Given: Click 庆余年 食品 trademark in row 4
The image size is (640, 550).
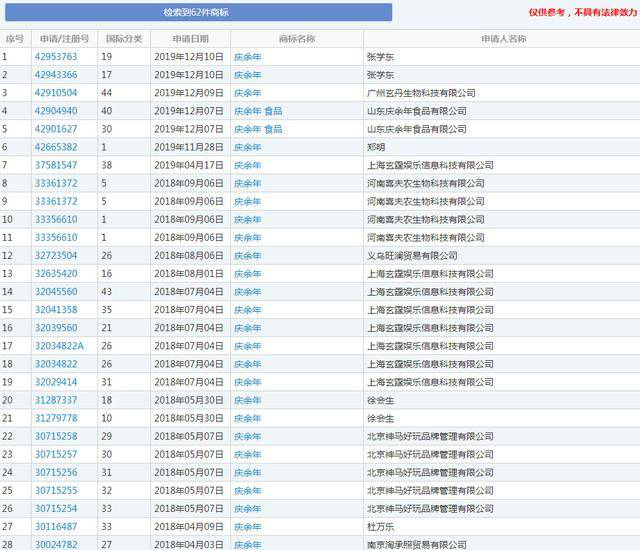Looking at the screenshot, I should point(258,111).
